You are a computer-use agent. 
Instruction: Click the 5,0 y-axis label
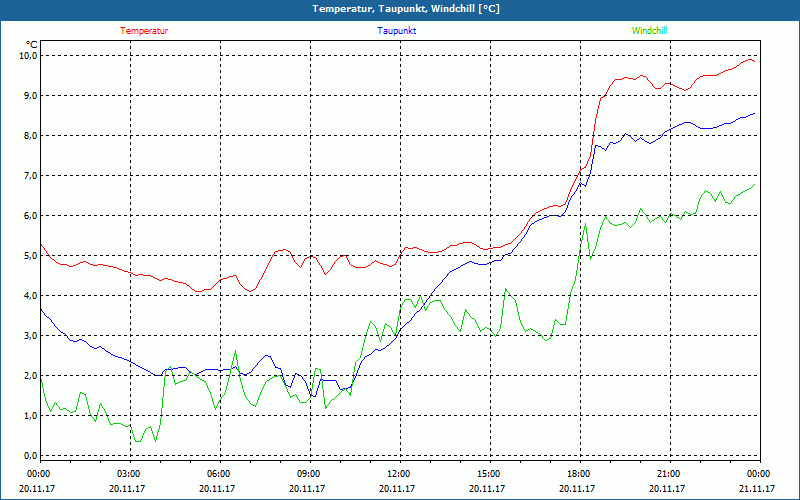click(x=29, y=255)
